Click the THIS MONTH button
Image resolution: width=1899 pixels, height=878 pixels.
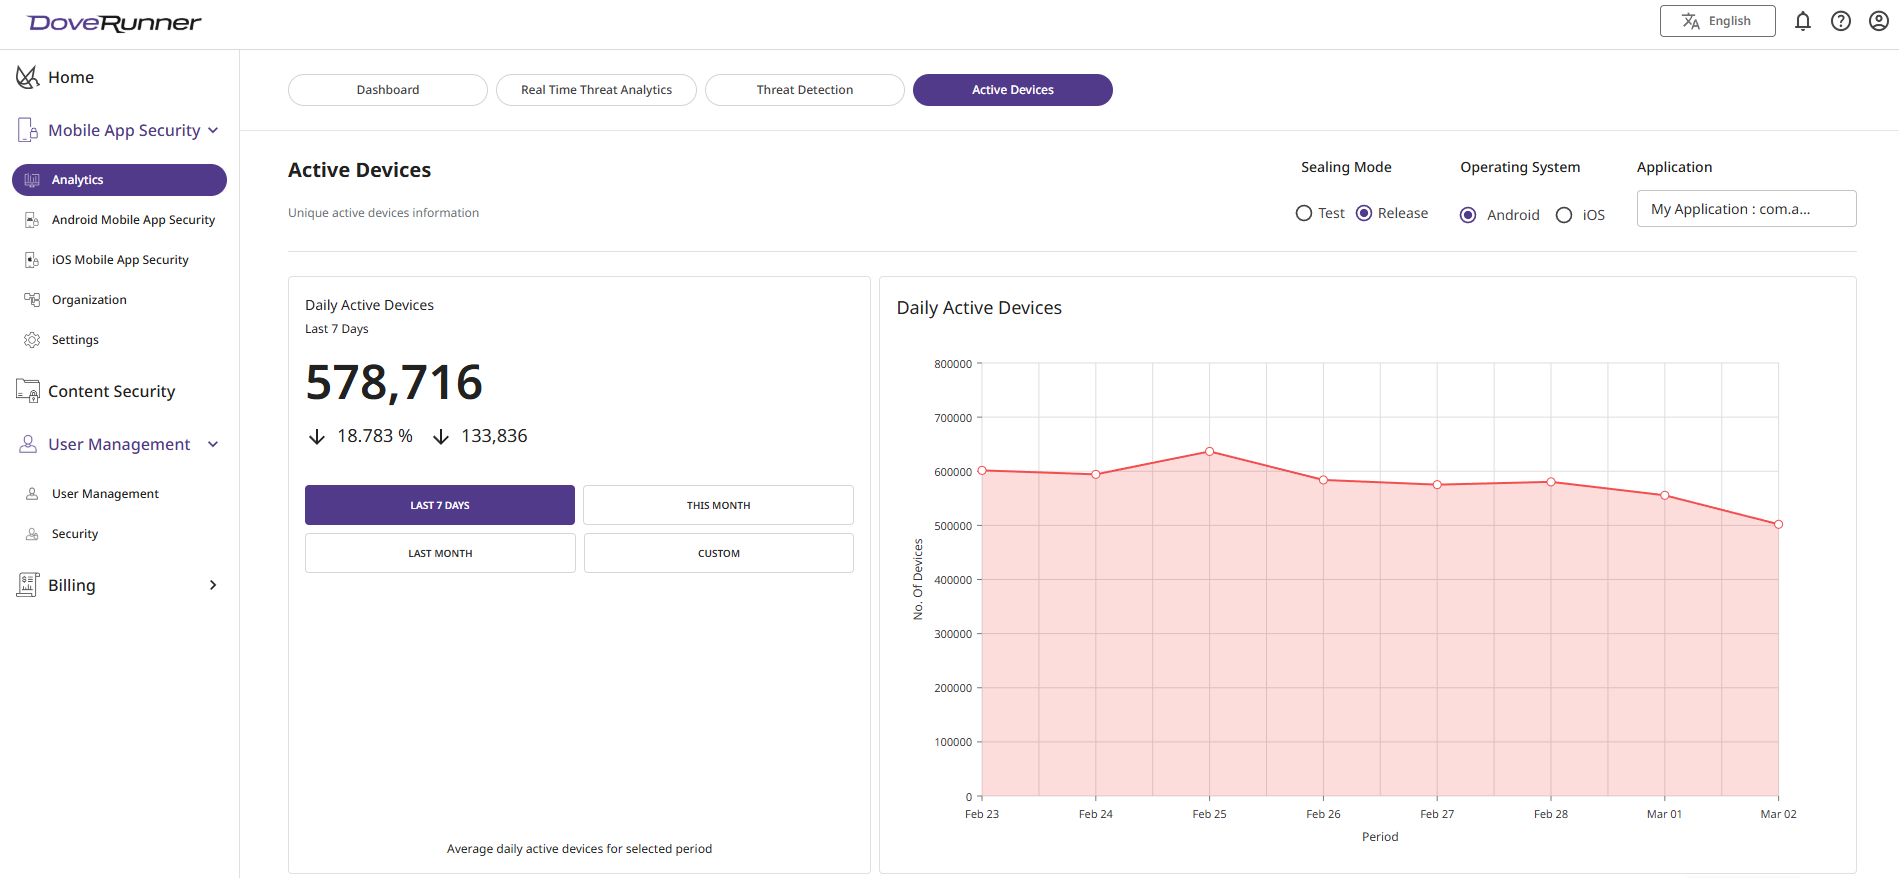[717, 505]
